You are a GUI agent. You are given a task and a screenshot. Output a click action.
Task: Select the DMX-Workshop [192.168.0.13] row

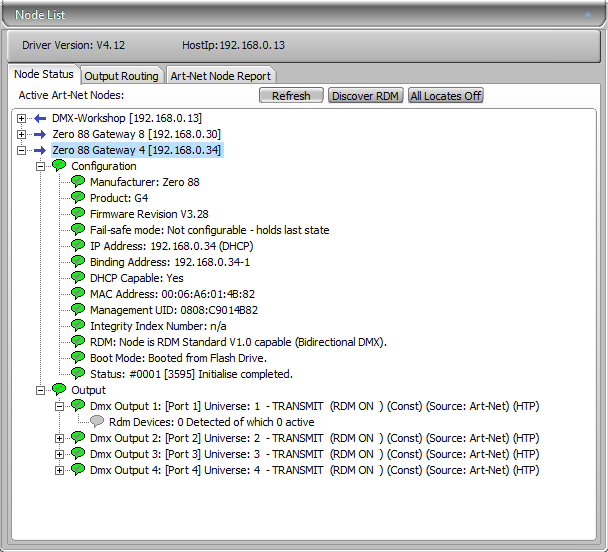[x=127, y=118]
